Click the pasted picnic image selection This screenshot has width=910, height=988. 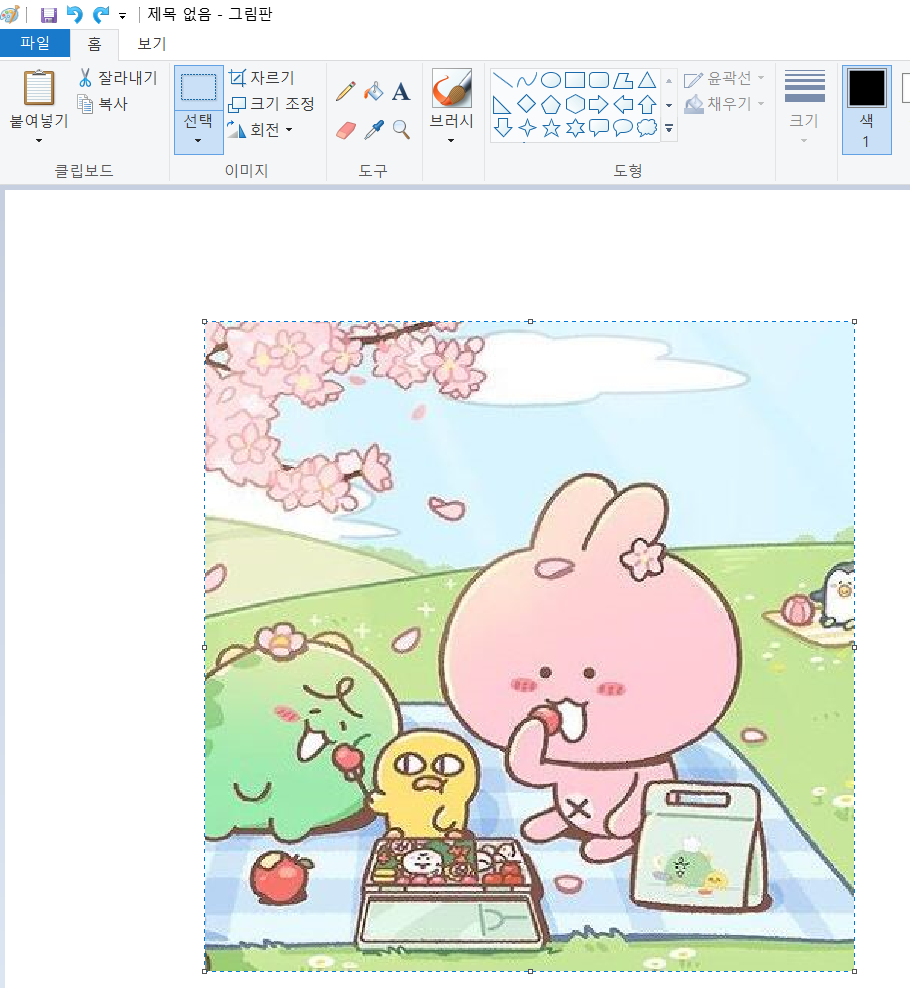coord(529,646)
